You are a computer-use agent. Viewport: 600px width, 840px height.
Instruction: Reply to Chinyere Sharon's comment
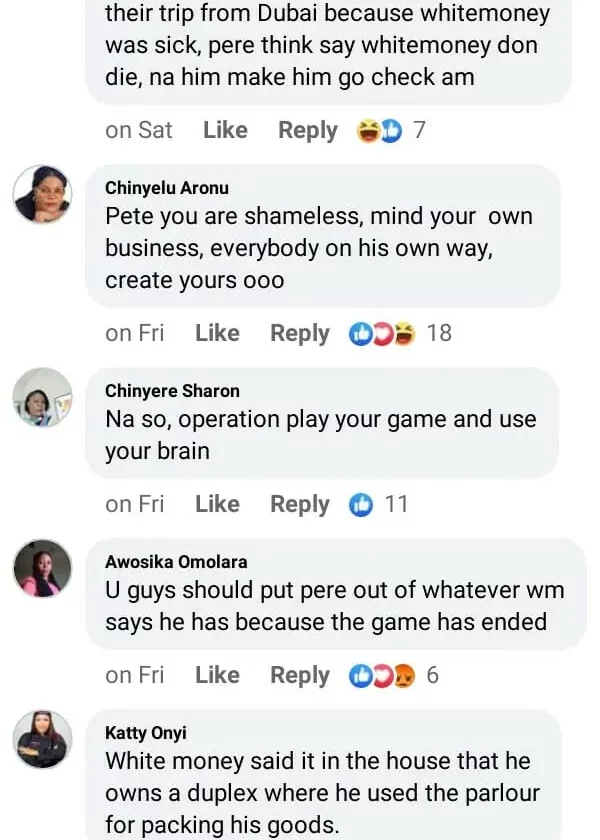point(299,505)
